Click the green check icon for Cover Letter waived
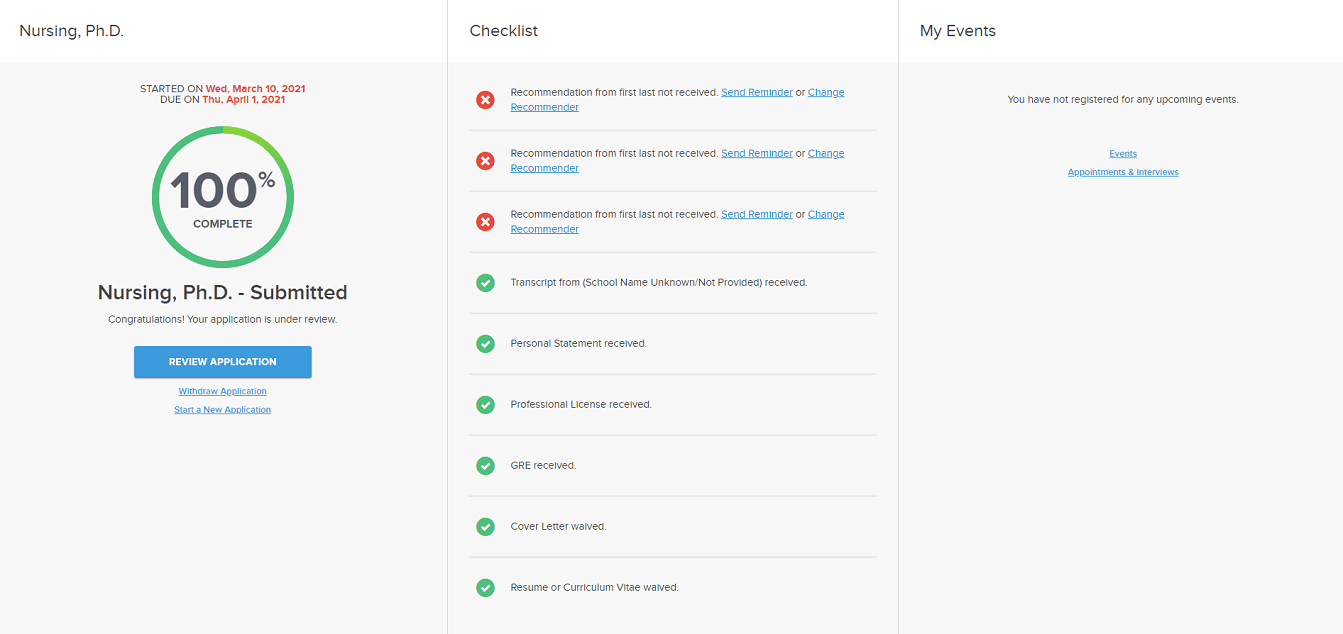 tap(485, 527)
